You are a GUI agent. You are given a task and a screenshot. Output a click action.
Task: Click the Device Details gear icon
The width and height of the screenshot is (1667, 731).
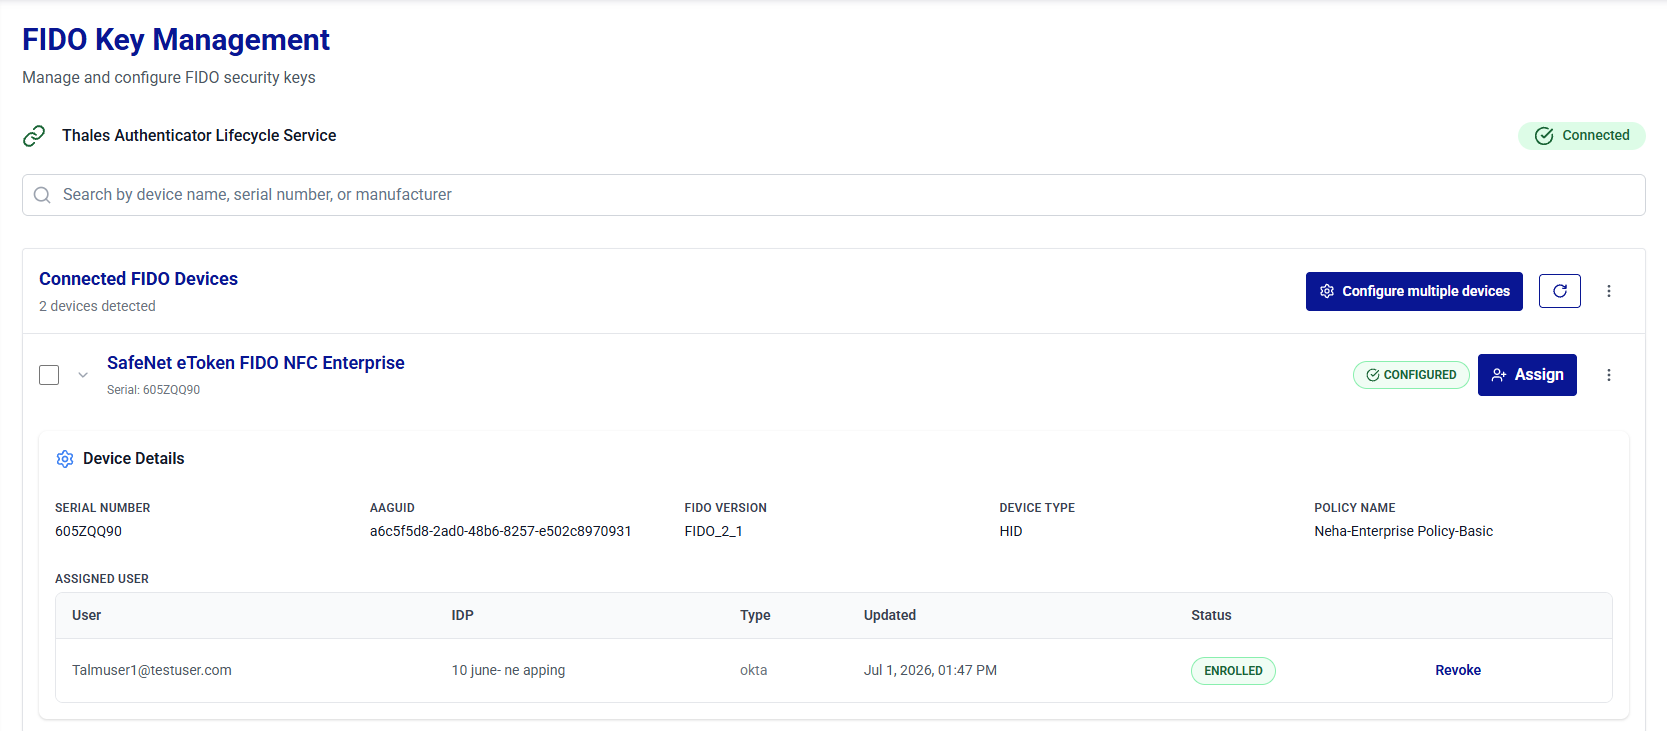(65, 459)
